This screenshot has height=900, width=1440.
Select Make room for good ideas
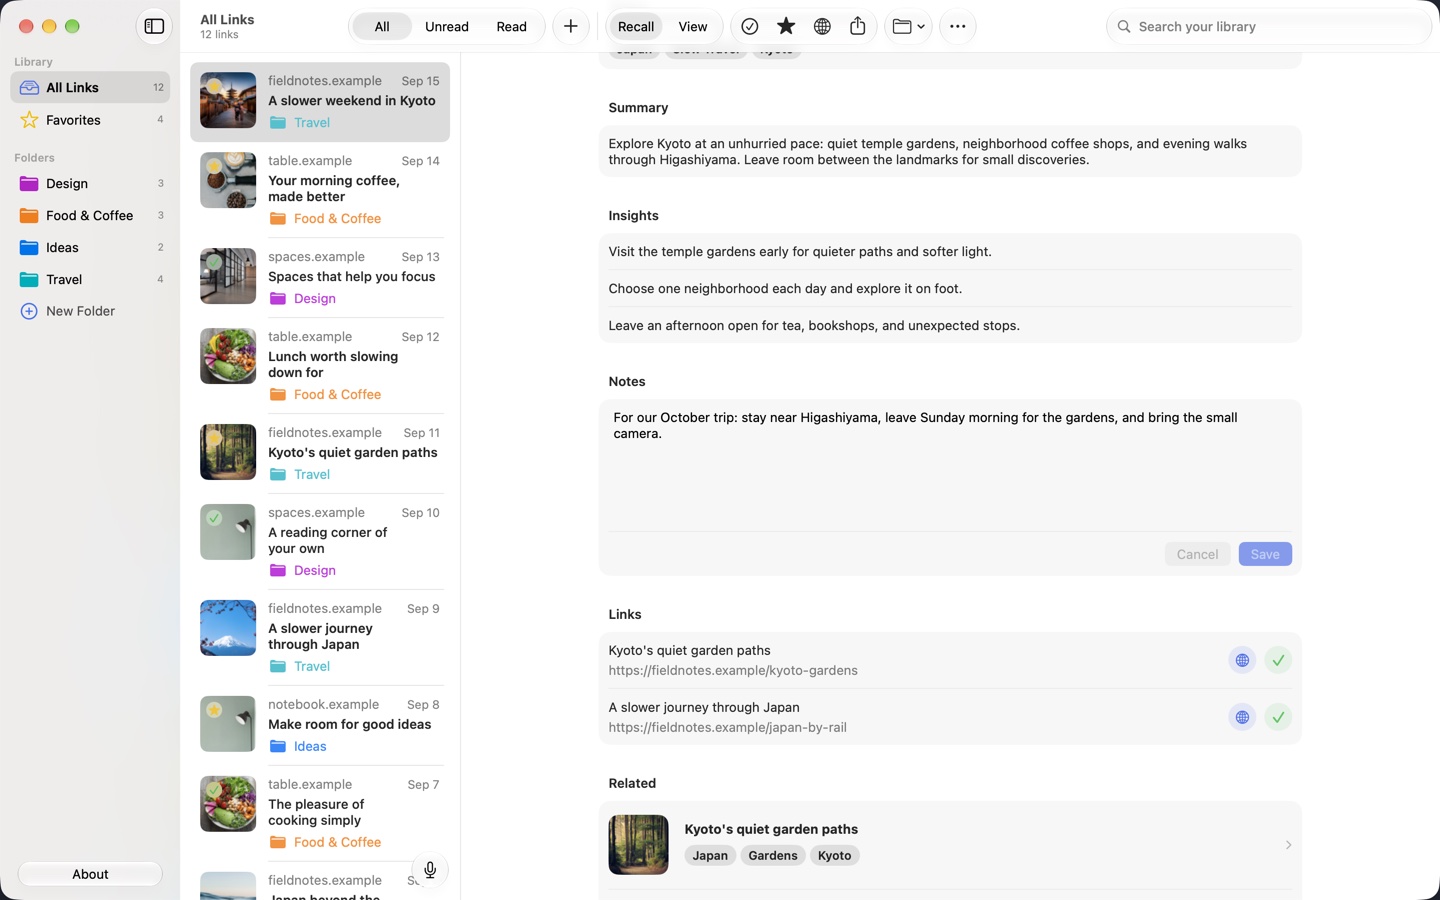click(320, 725)
